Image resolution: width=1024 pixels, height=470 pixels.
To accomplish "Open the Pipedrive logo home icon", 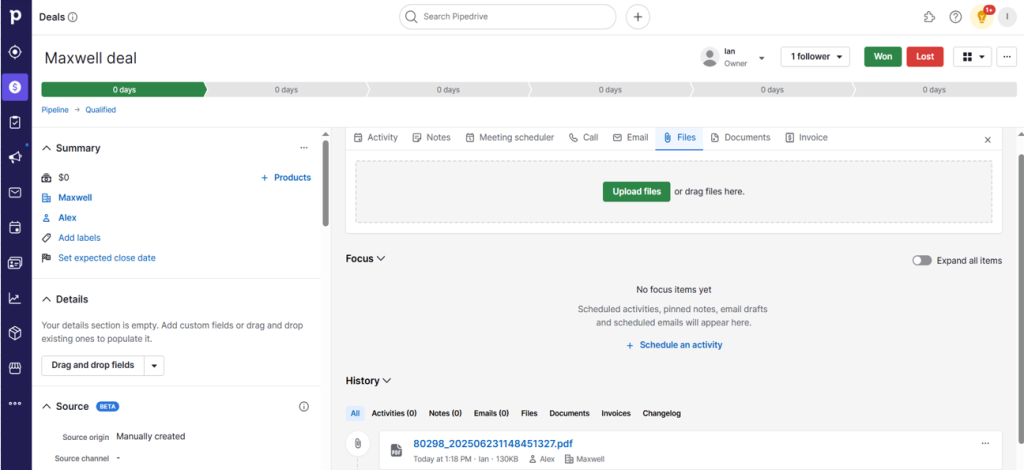I will coord(15,16).
